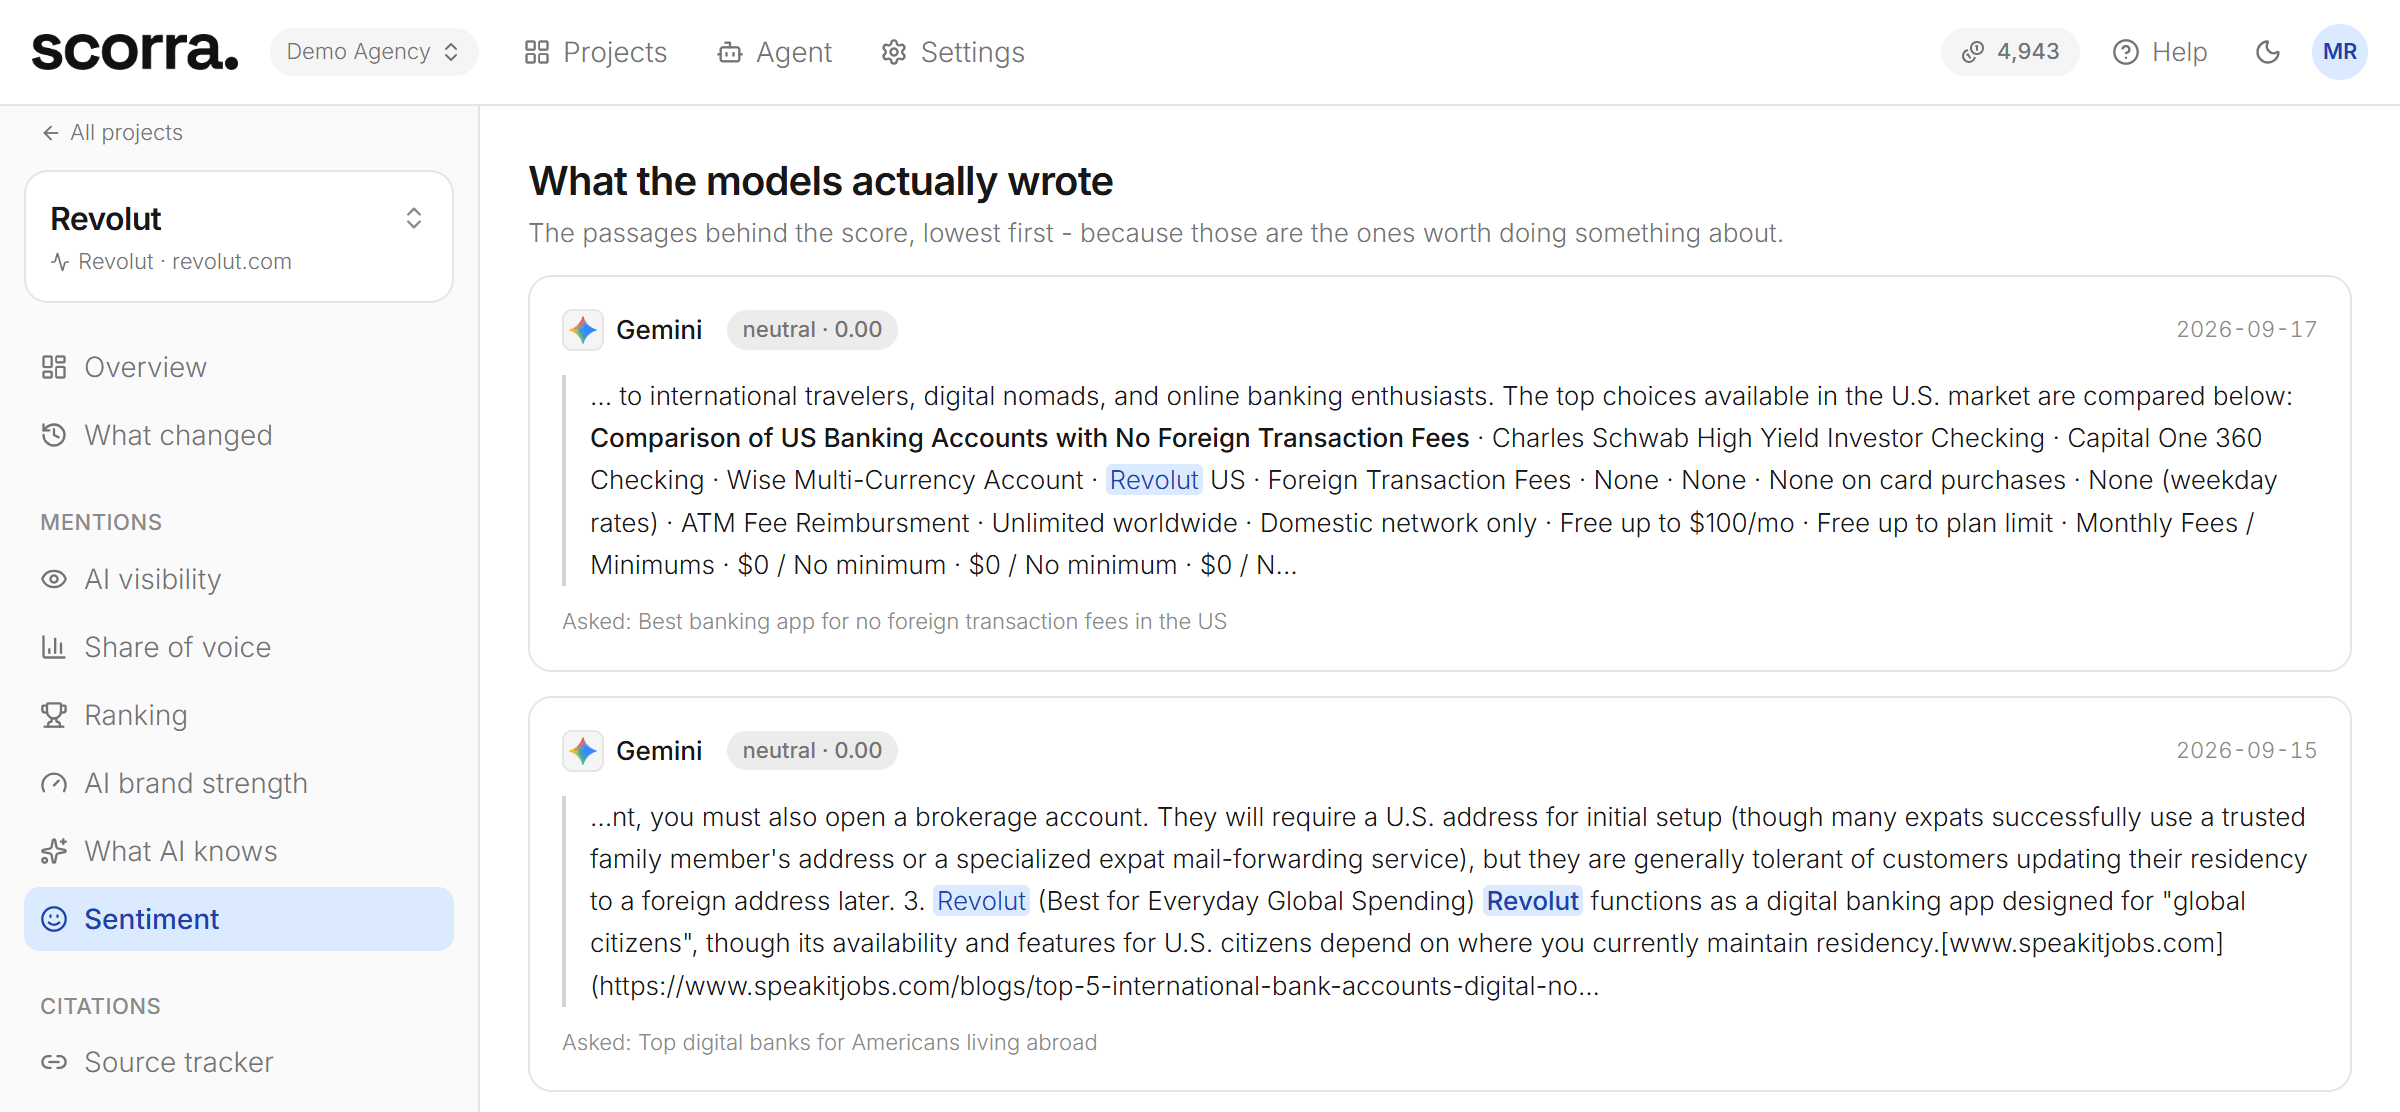Go back to All projects

coord(112,133)
